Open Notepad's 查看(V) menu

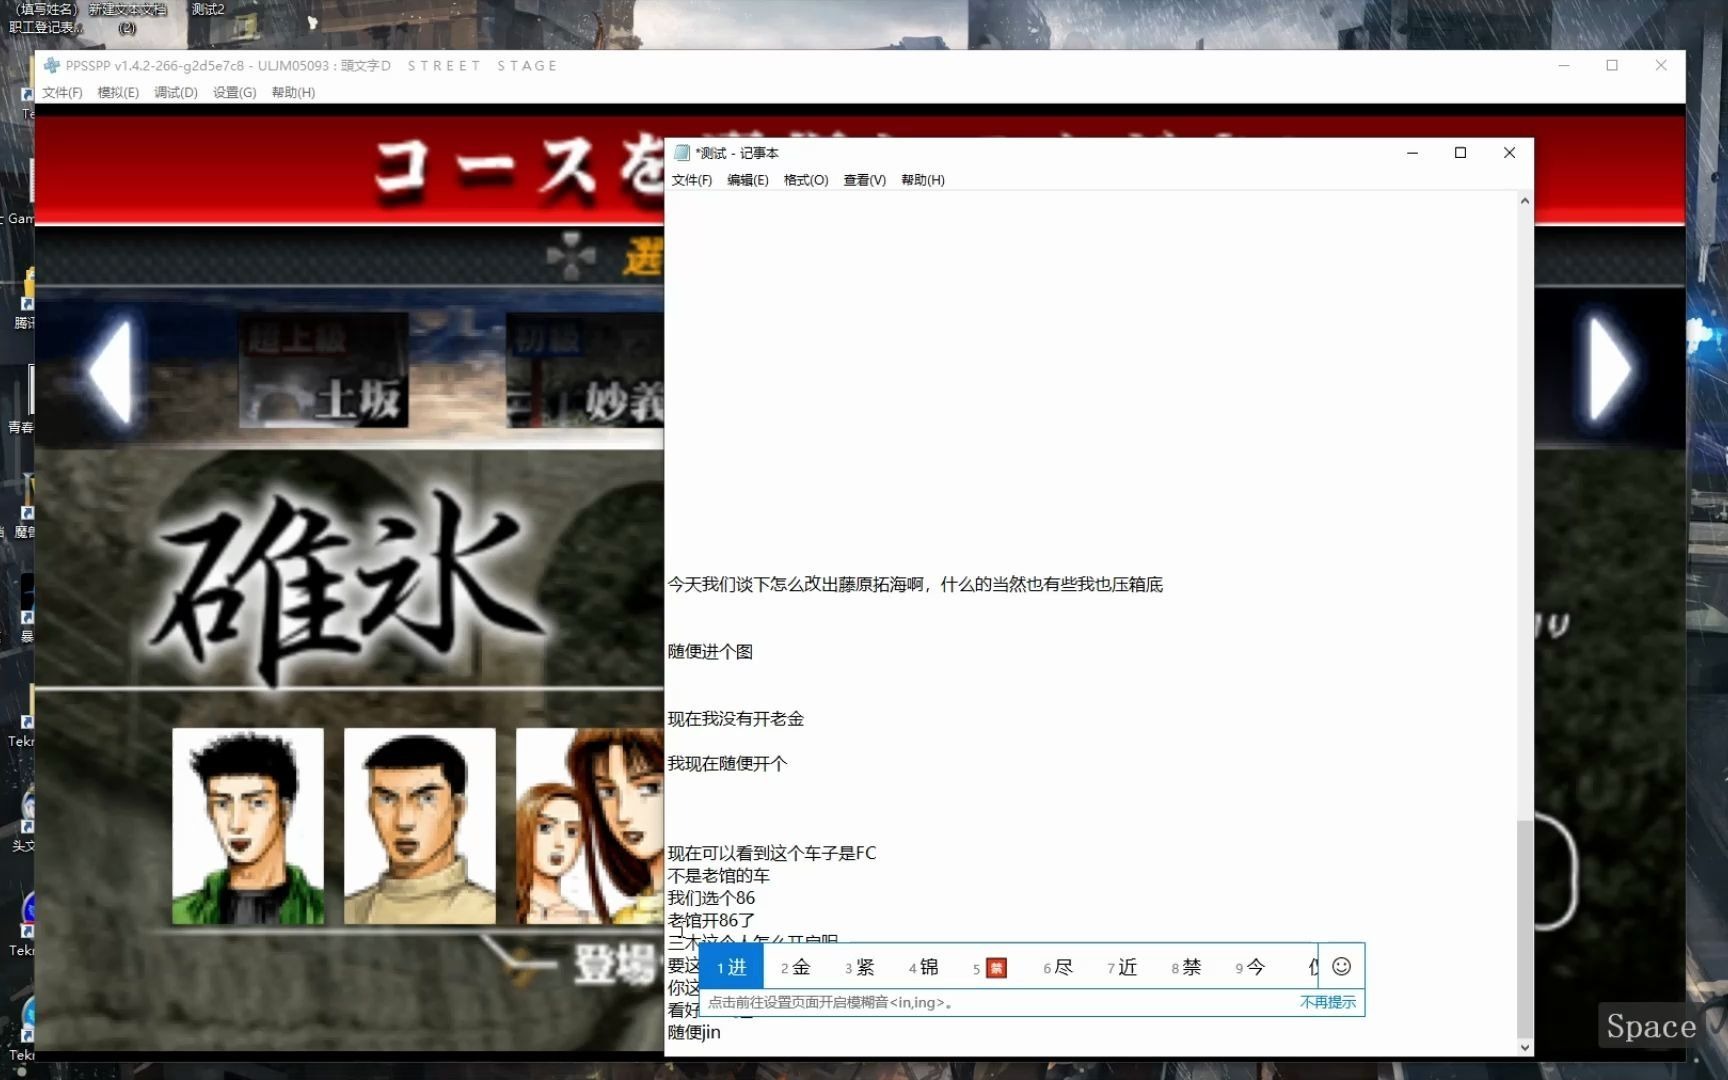click(x=862, y=180)
